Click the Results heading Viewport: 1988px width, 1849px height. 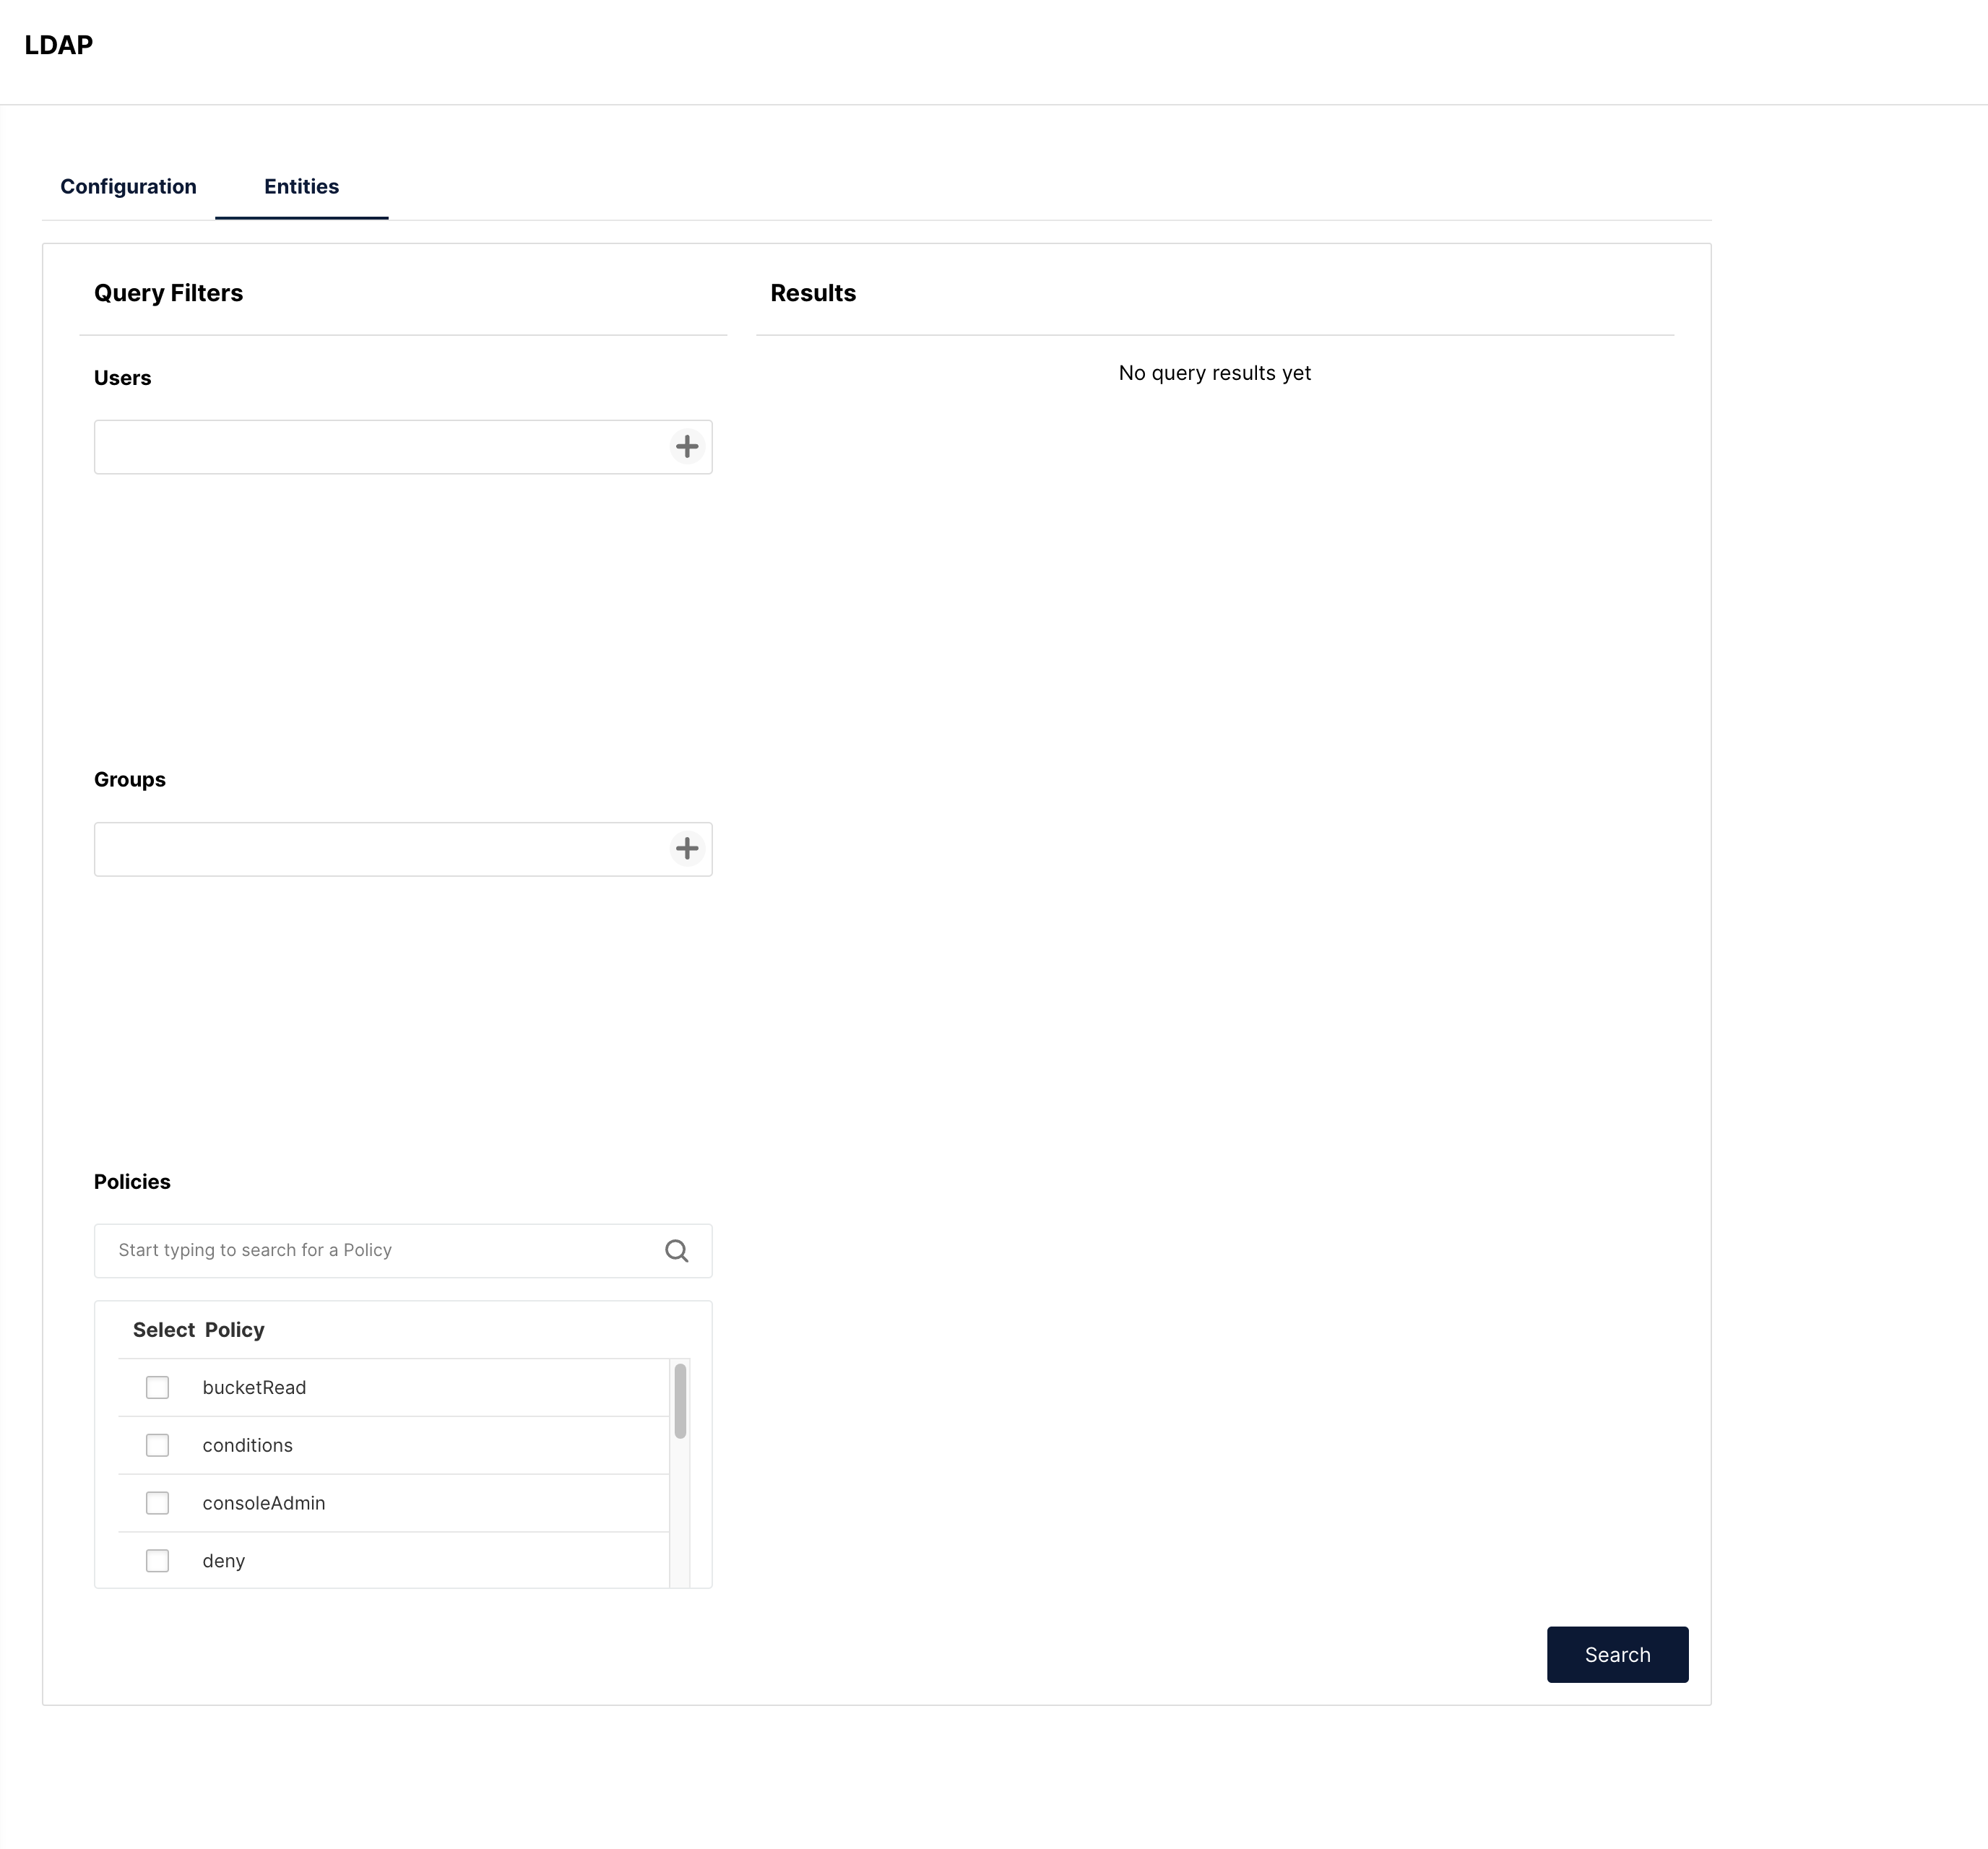[x=813, y=293]
